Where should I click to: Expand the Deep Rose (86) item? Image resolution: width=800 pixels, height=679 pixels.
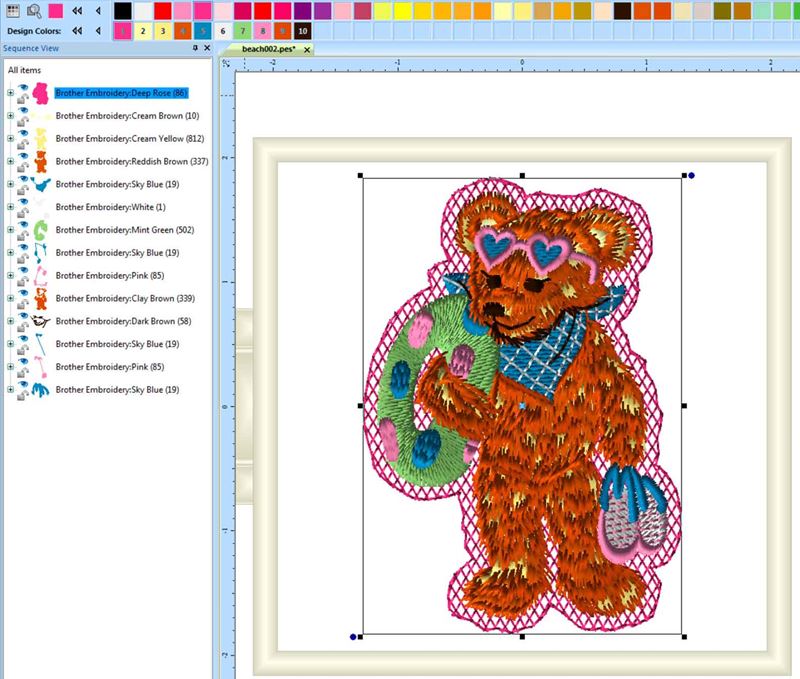(x=10, y=93)
